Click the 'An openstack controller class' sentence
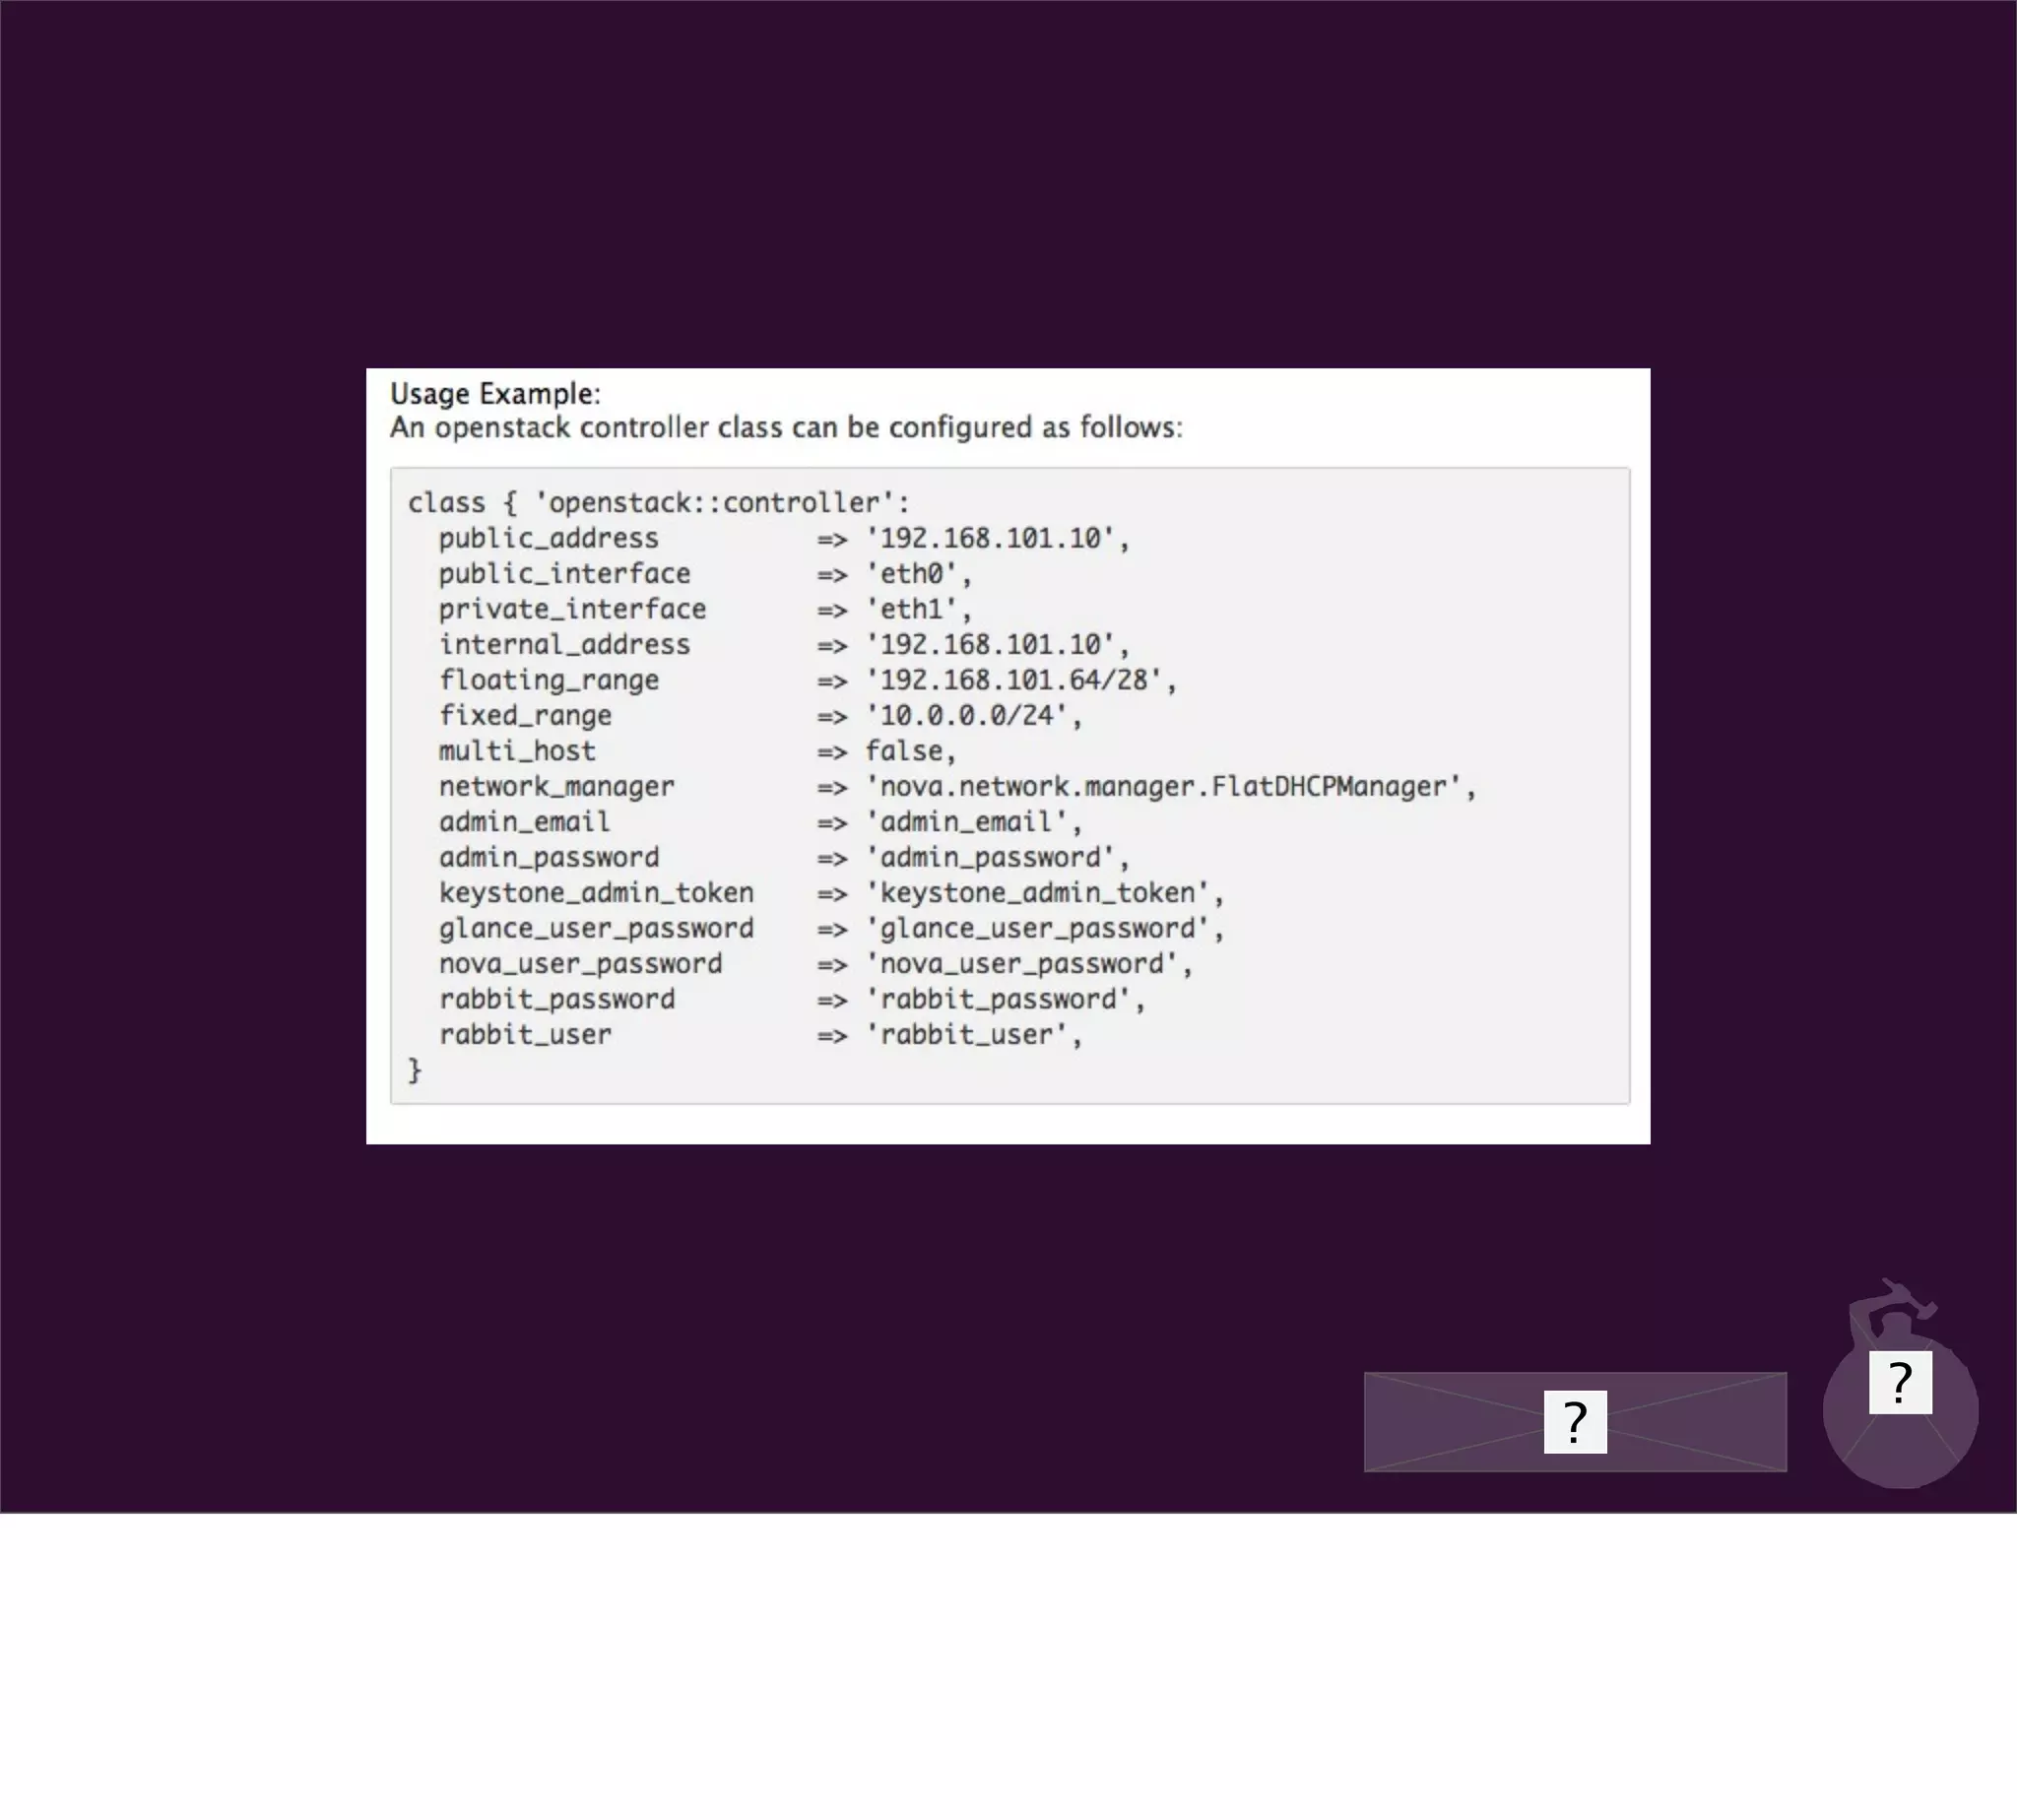This screenshot has width=2017, height=1820. (x=786, y=428)
